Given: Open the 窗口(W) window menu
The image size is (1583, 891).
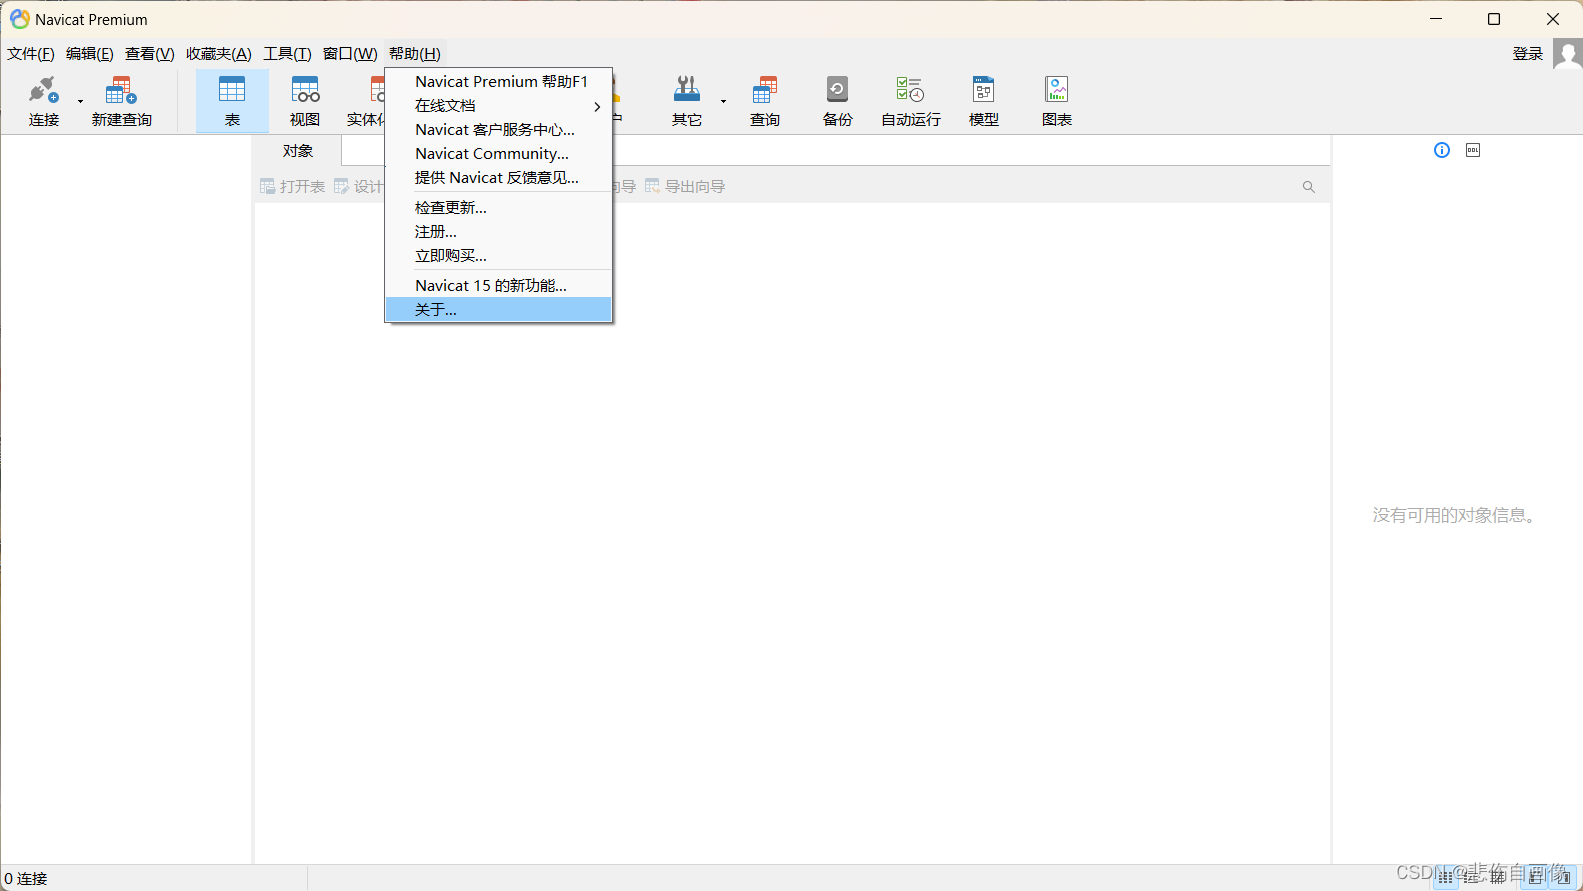Looking at the screenshot, I should point(350,54).
